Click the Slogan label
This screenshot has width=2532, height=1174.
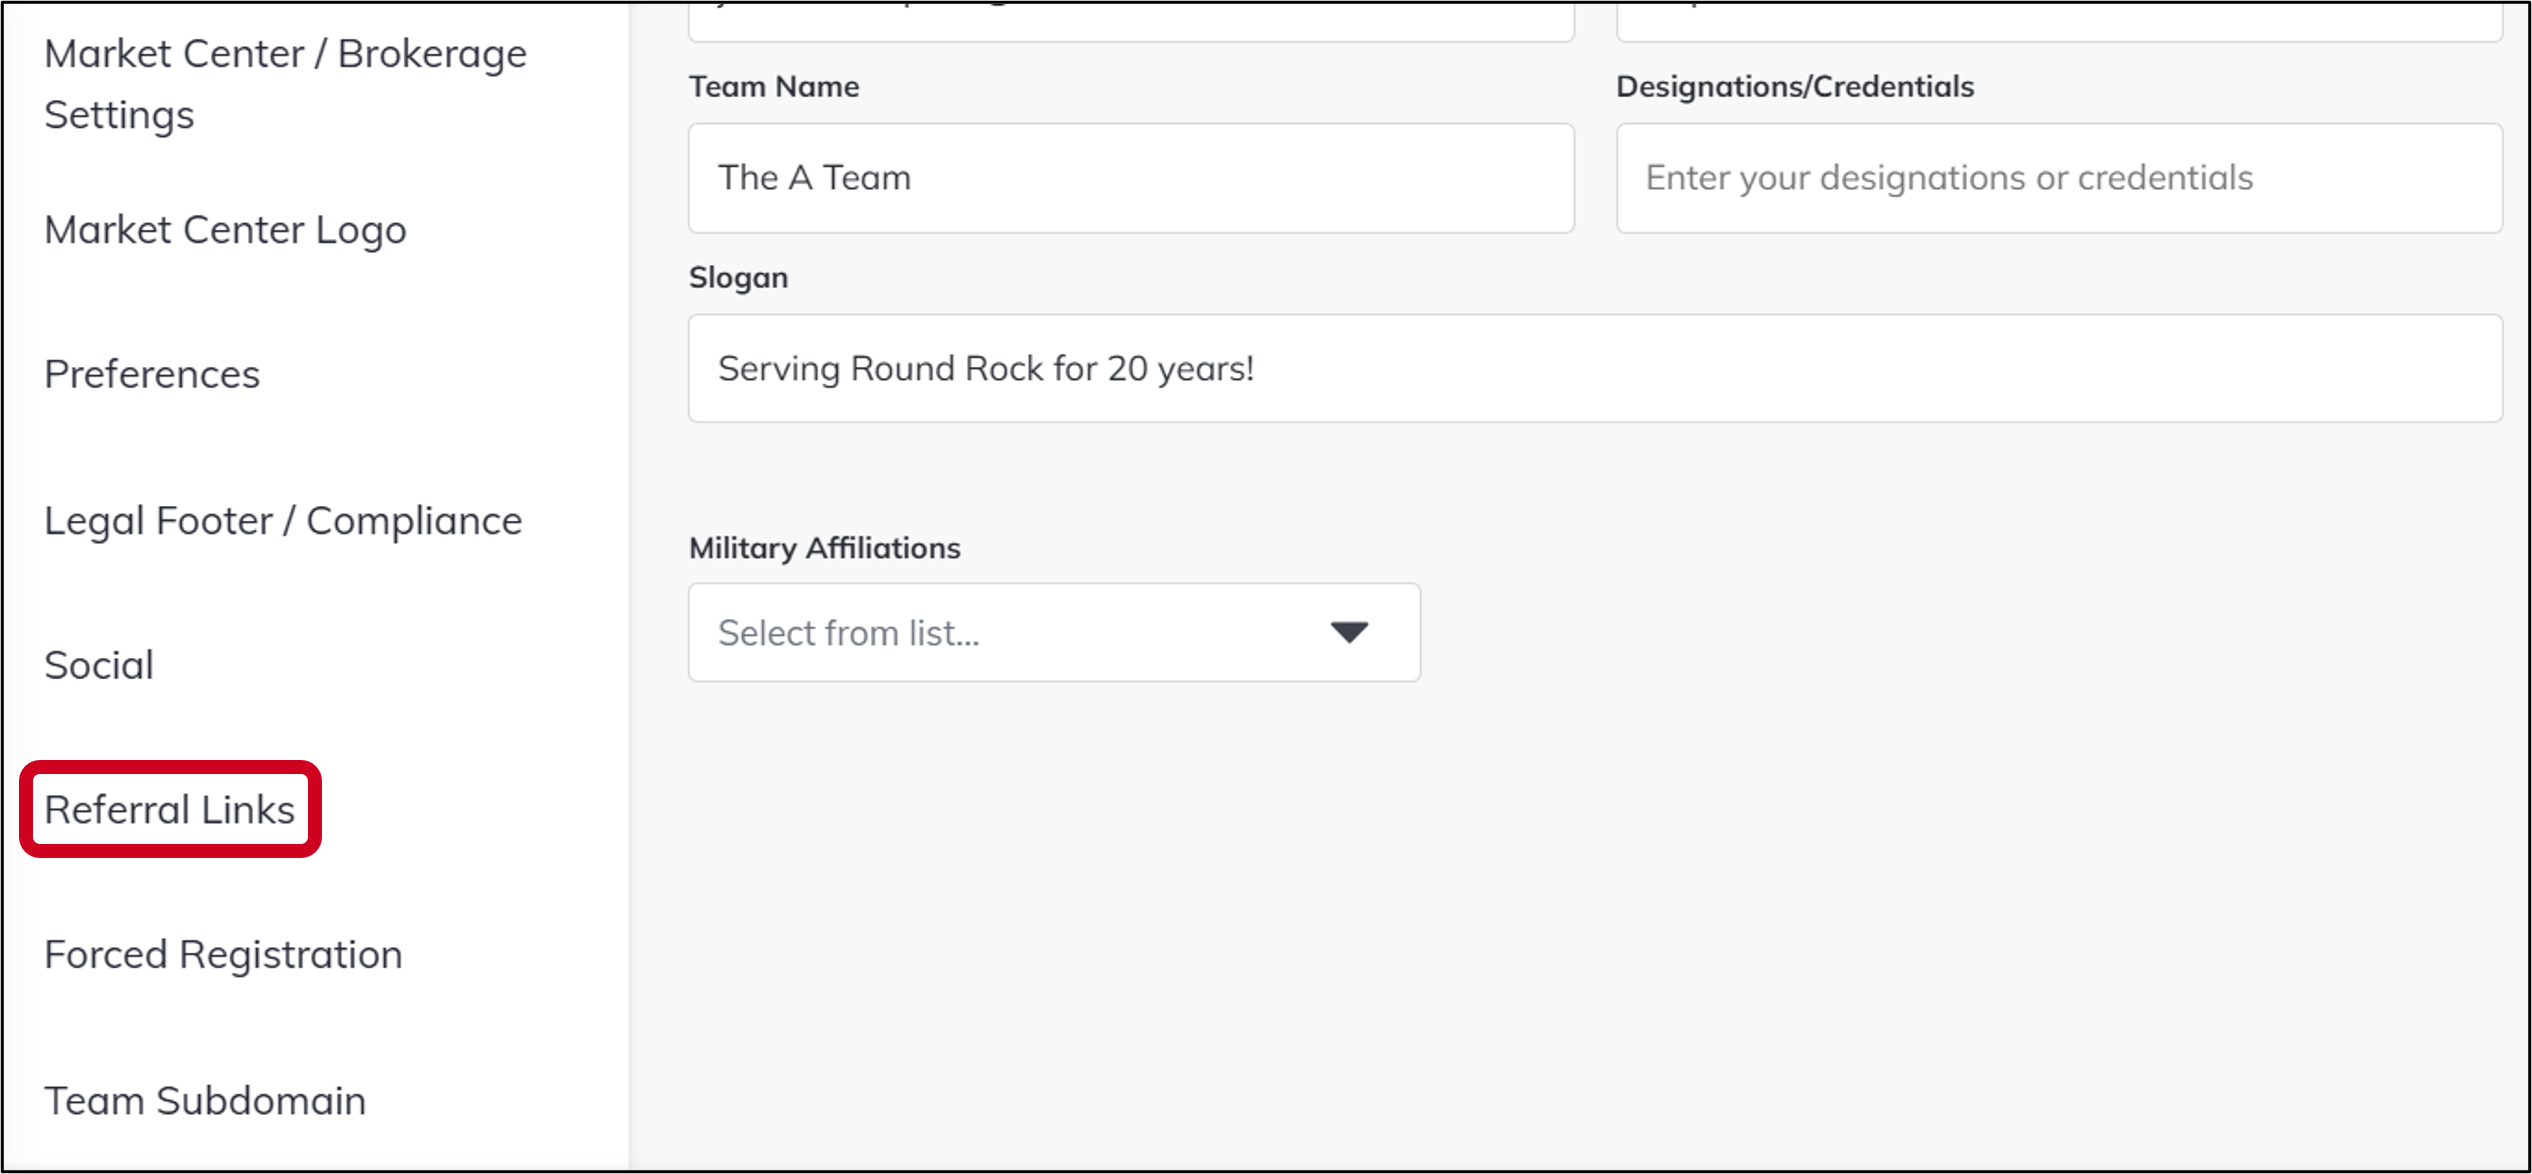coord(738,278)
